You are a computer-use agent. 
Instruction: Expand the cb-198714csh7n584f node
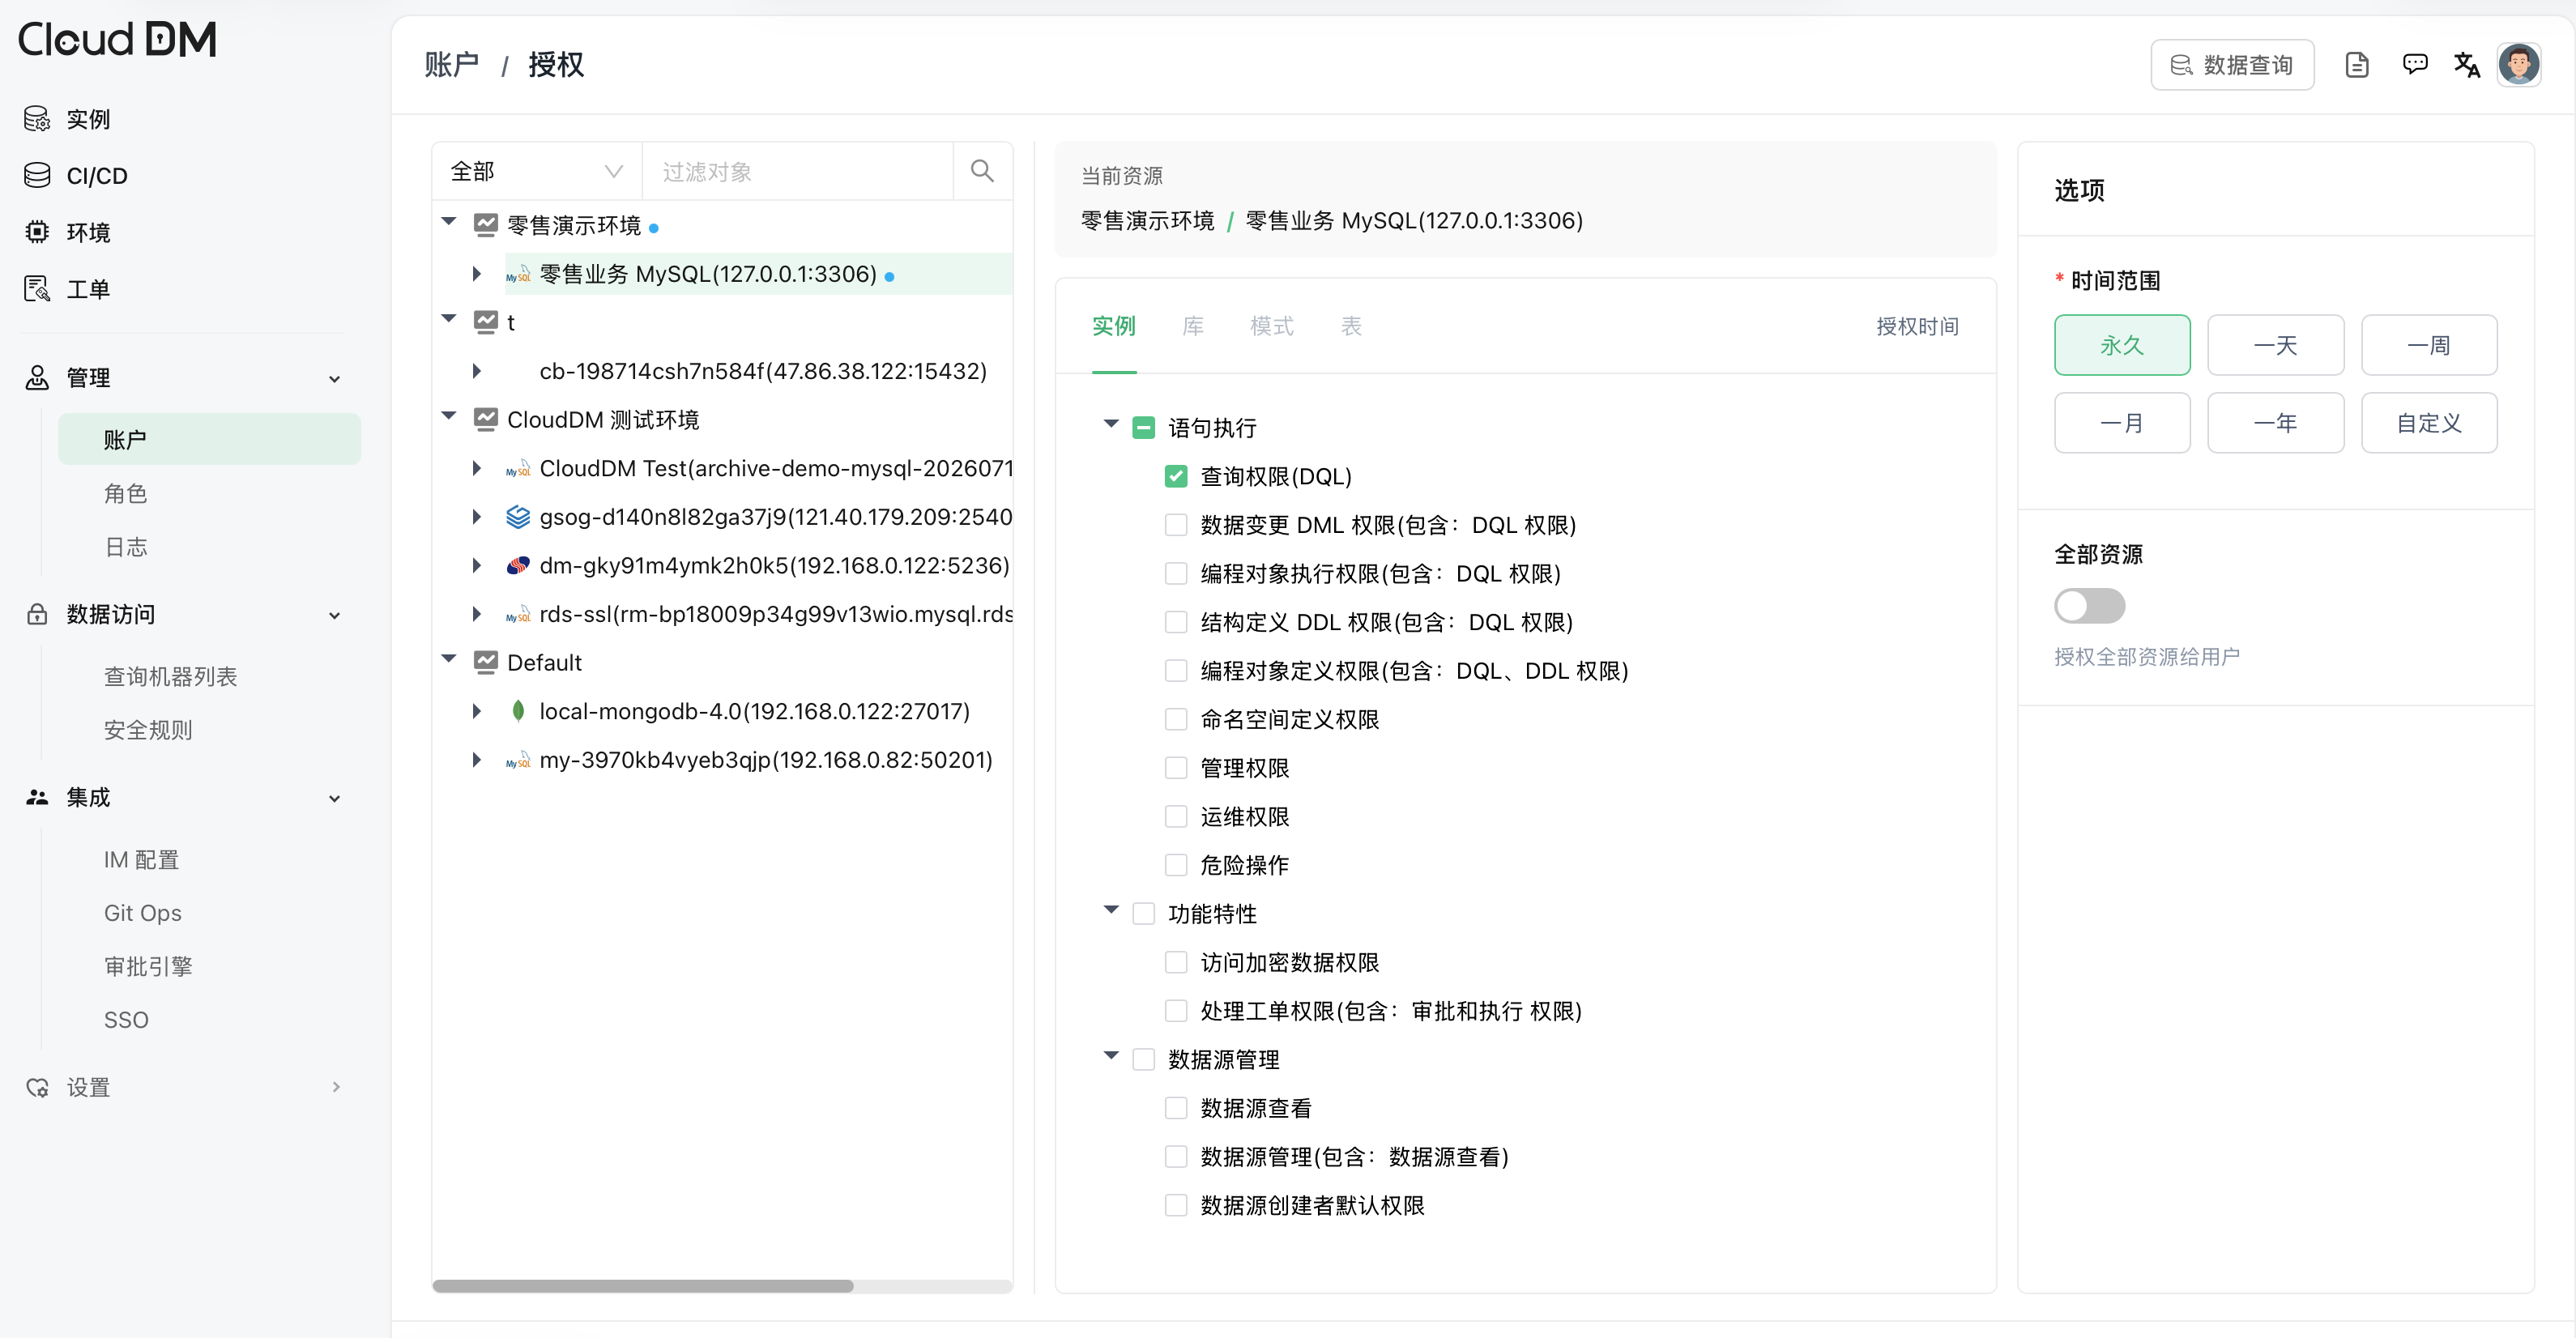477,371
